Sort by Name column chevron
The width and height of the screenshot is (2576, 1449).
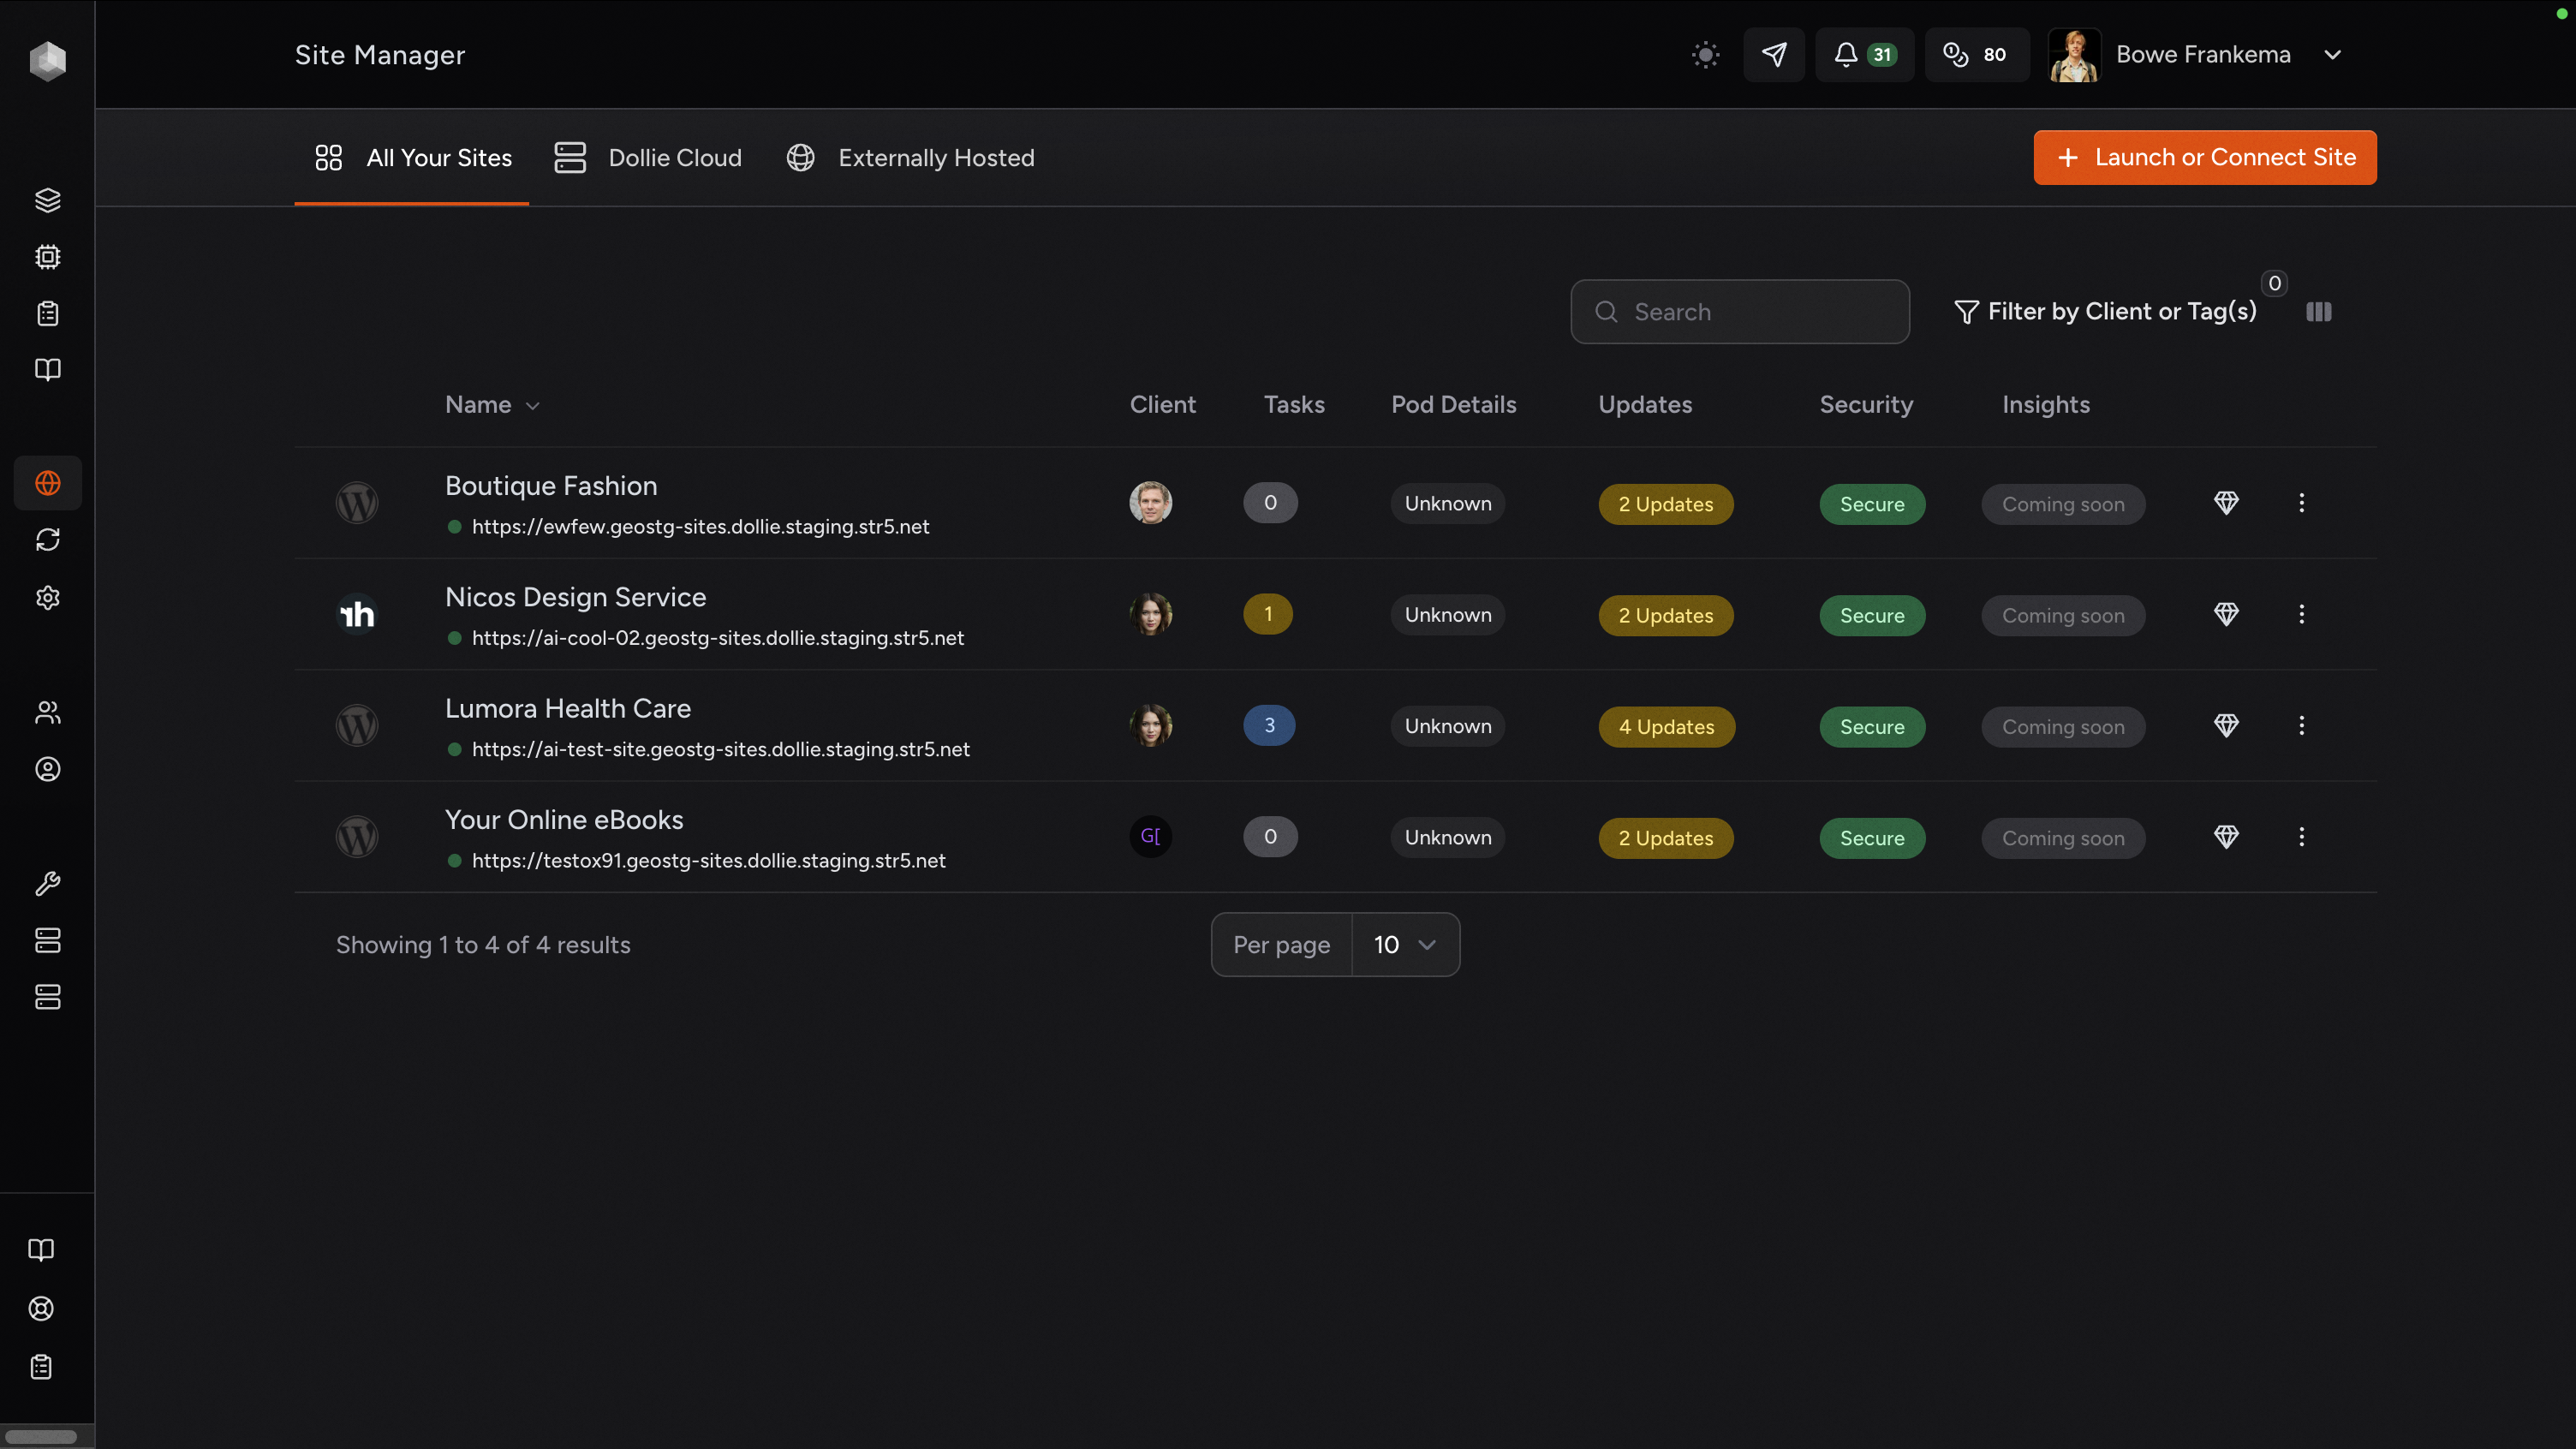[x=532, y=406]
